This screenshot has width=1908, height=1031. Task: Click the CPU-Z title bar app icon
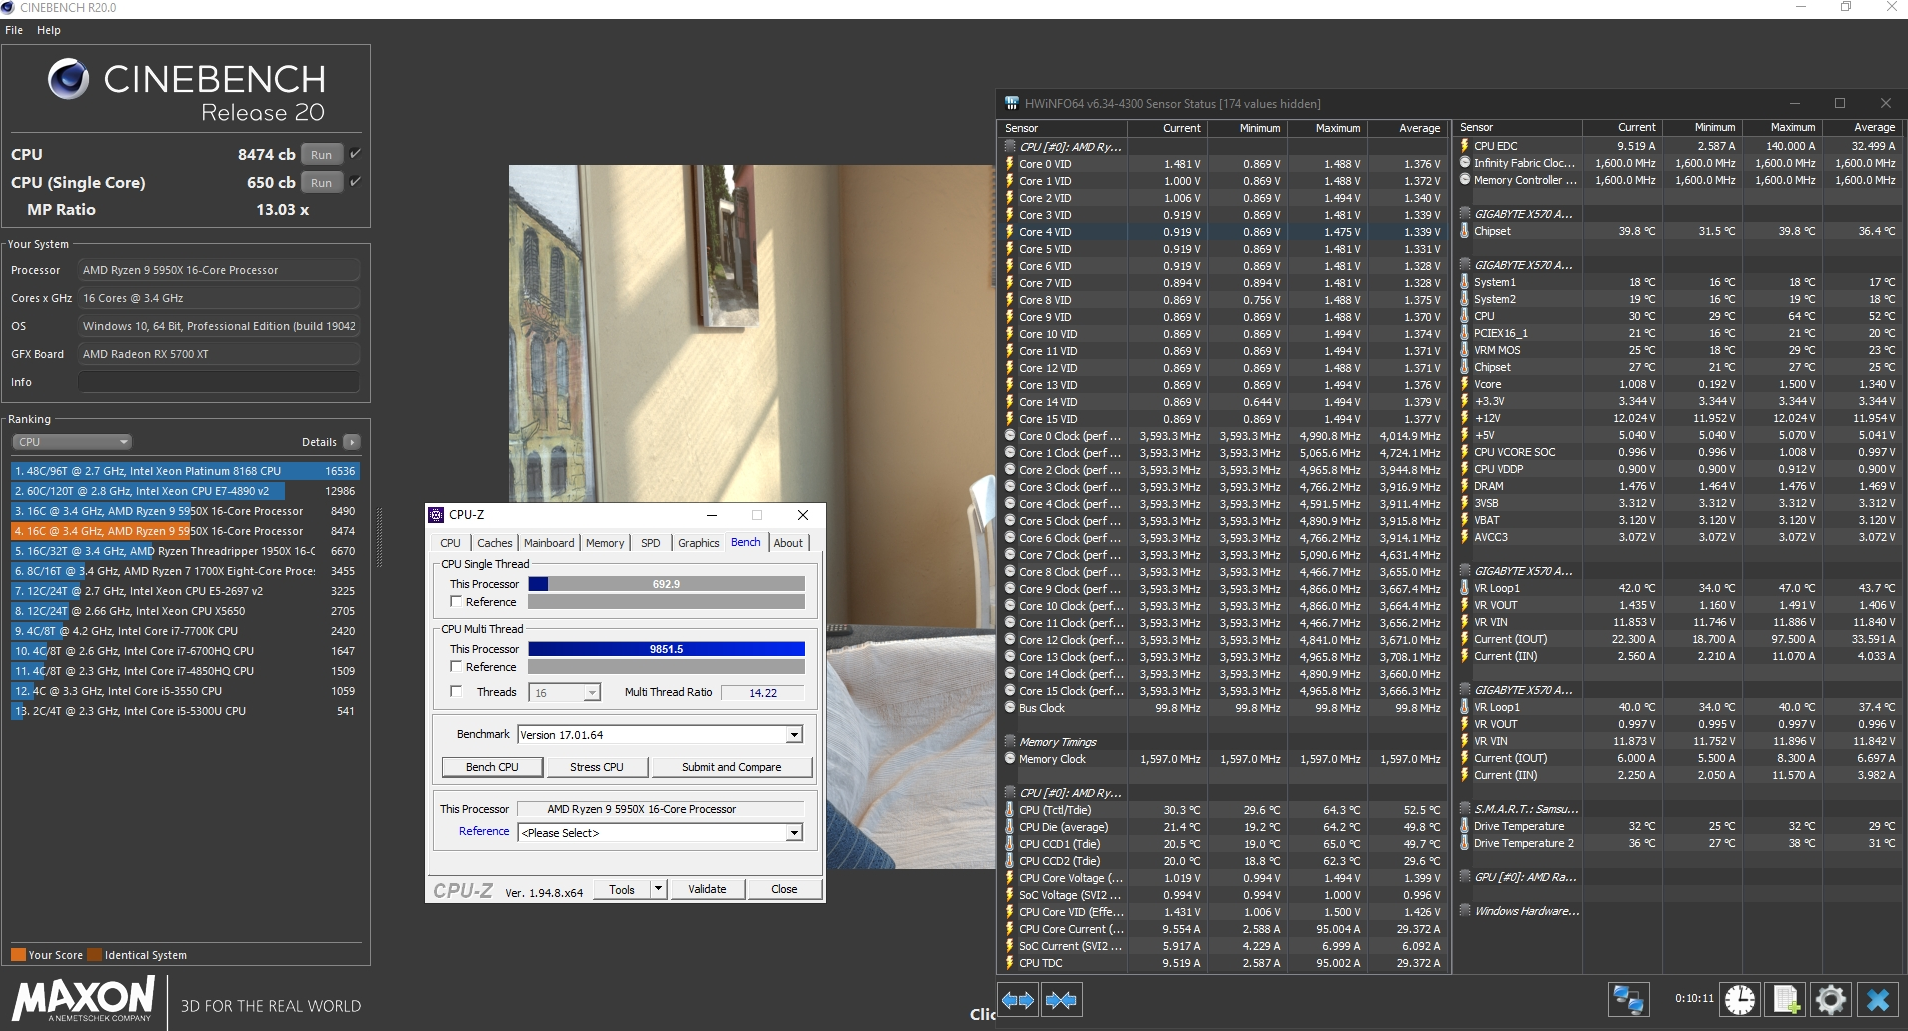point(436,515)
